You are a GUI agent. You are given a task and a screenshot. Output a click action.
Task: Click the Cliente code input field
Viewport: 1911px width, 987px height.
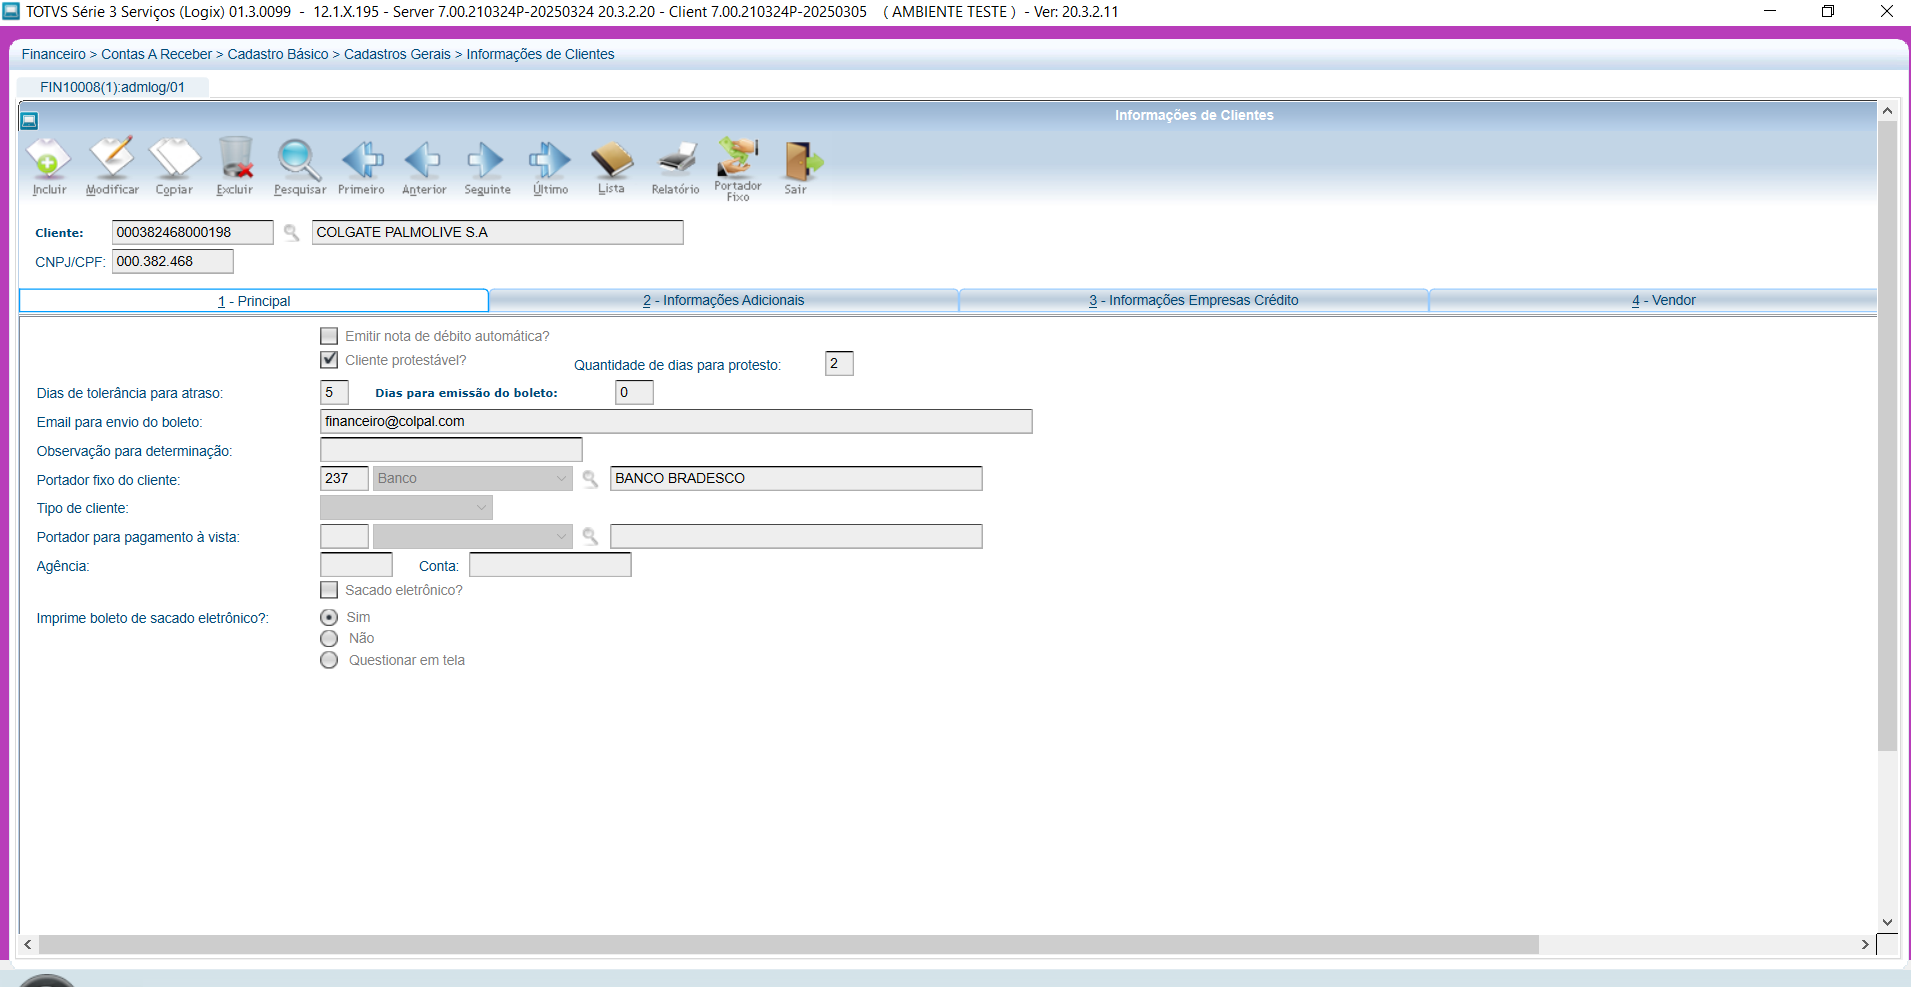(x=192, y=233)
